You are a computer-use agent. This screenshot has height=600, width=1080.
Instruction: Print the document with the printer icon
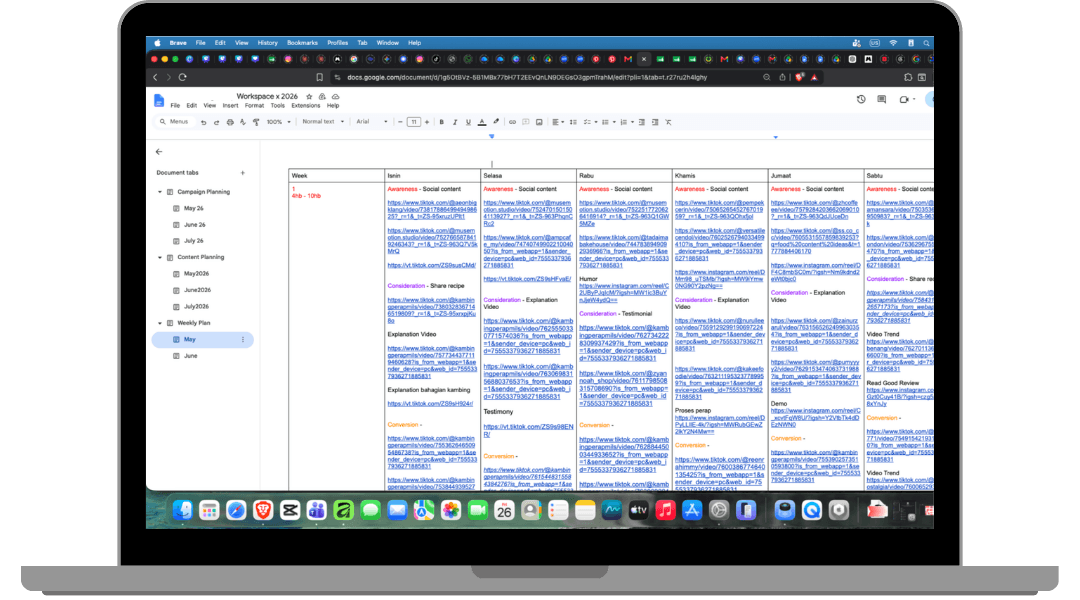tap(230, 122)
